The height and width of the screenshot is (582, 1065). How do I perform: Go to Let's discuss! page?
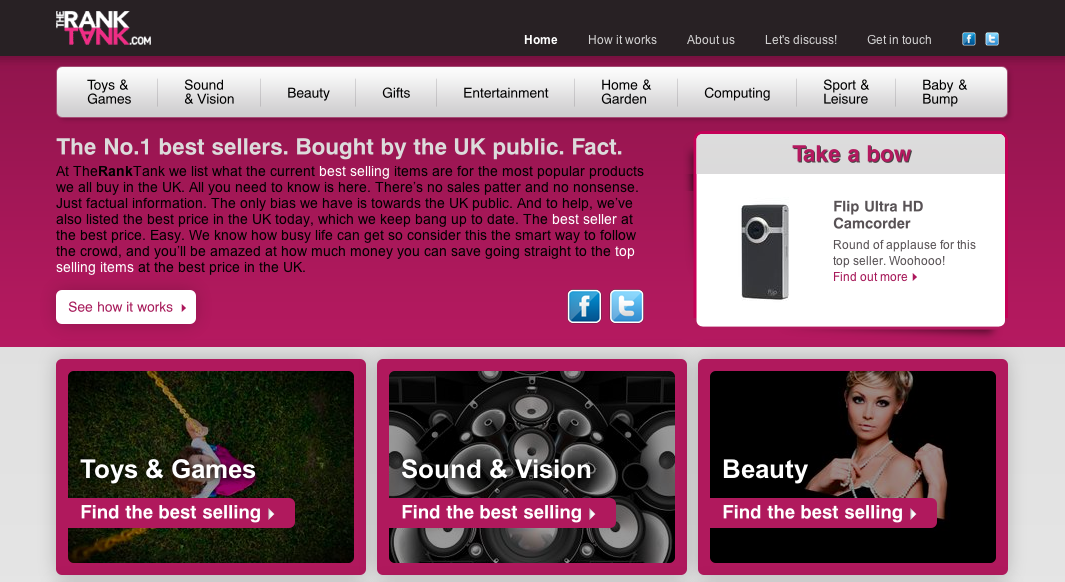tap(801, 40)
